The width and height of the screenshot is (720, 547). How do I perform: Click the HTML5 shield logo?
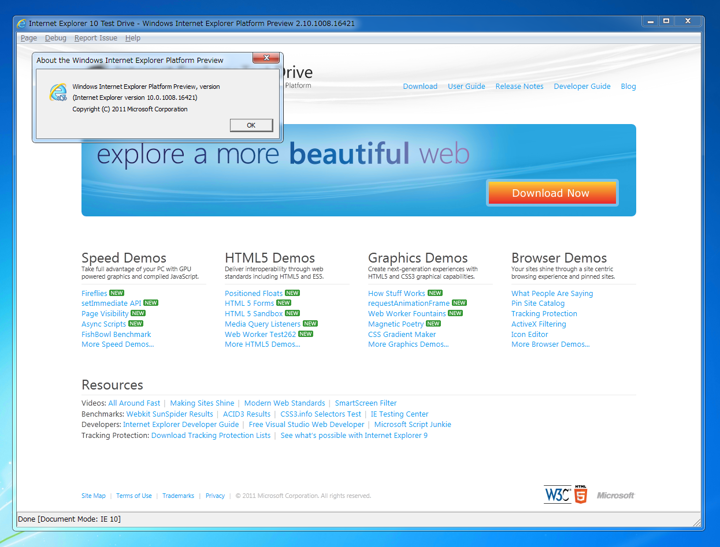point(581,494)
